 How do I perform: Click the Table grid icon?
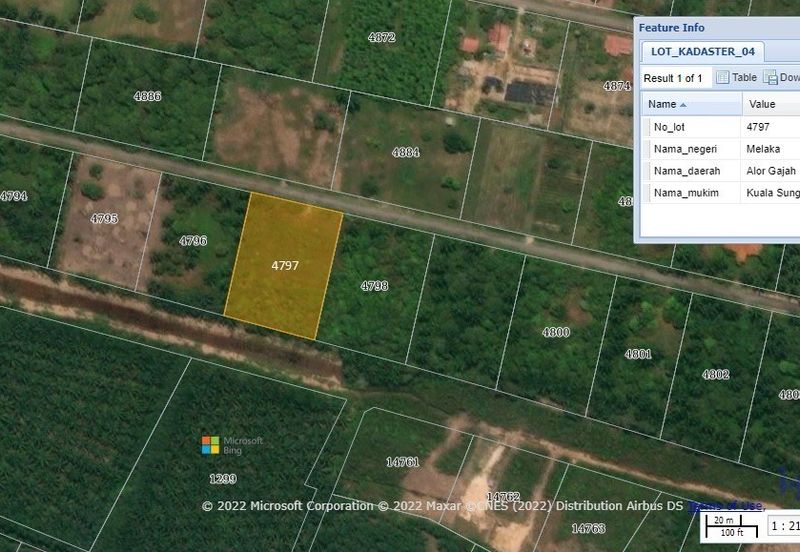coord(722,78)
